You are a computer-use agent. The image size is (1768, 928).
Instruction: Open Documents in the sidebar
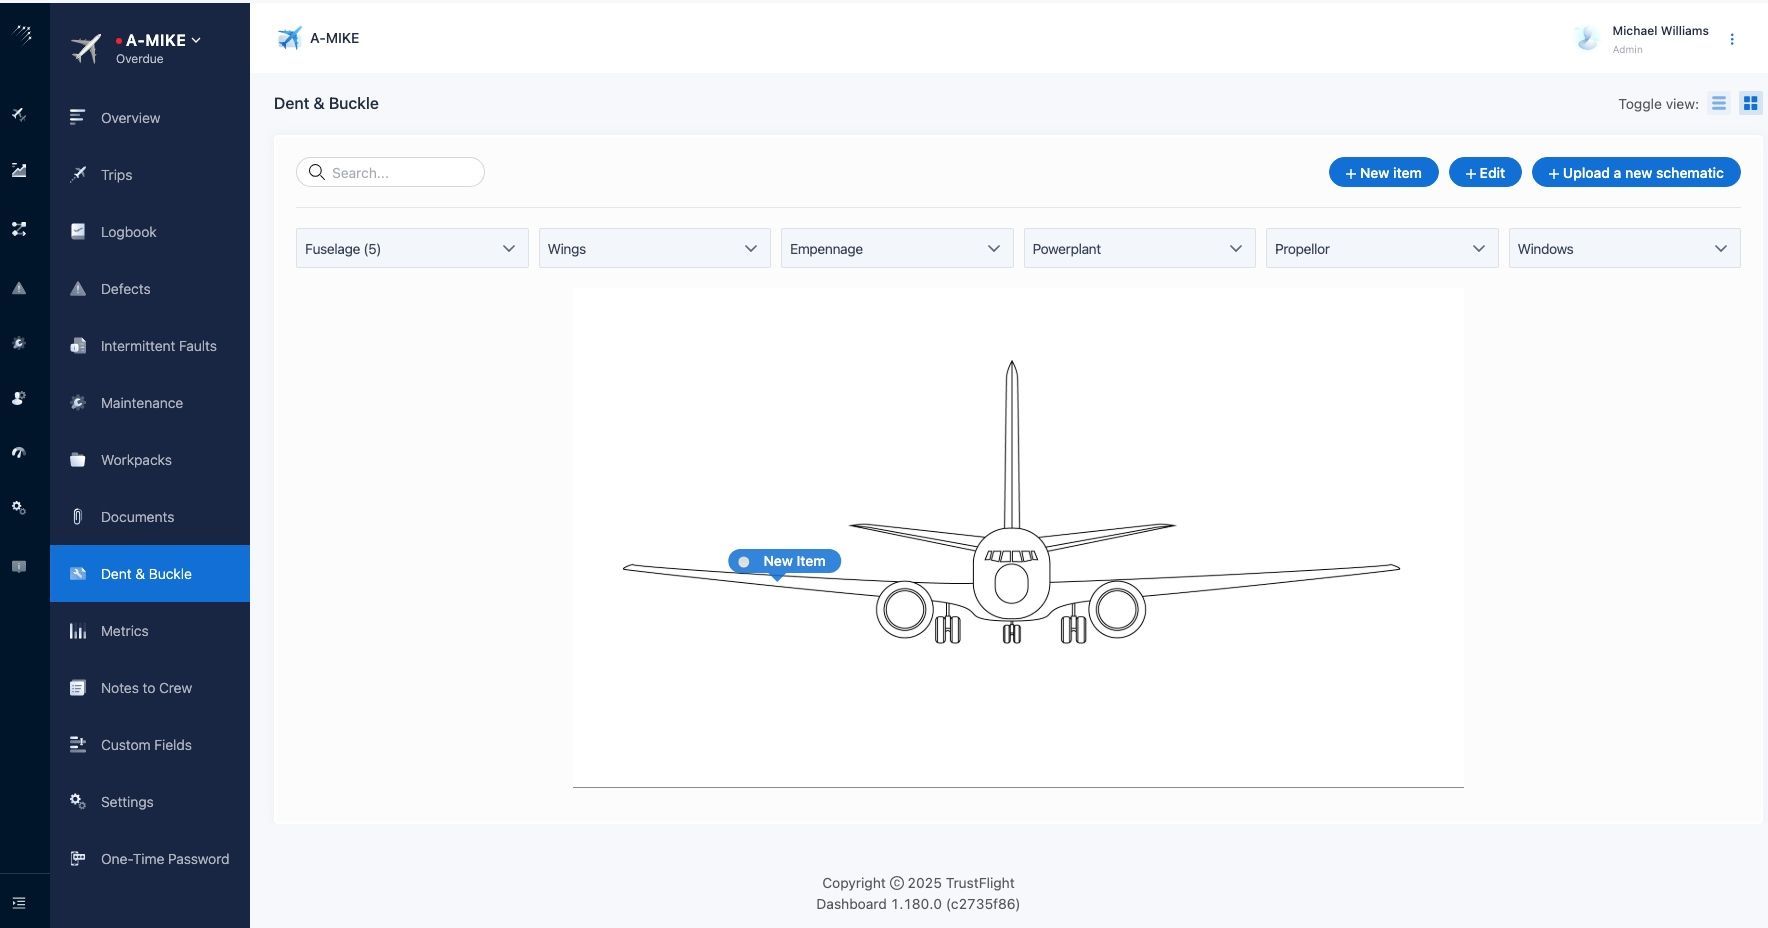click(150, 517)
